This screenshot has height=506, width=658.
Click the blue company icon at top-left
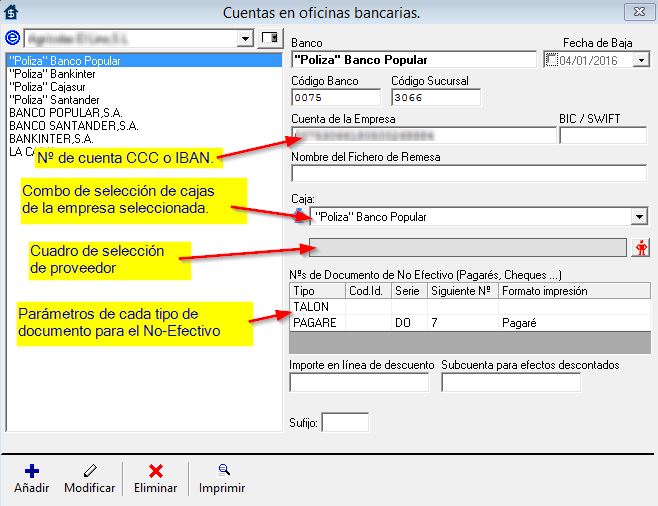(x=13, y=38)
